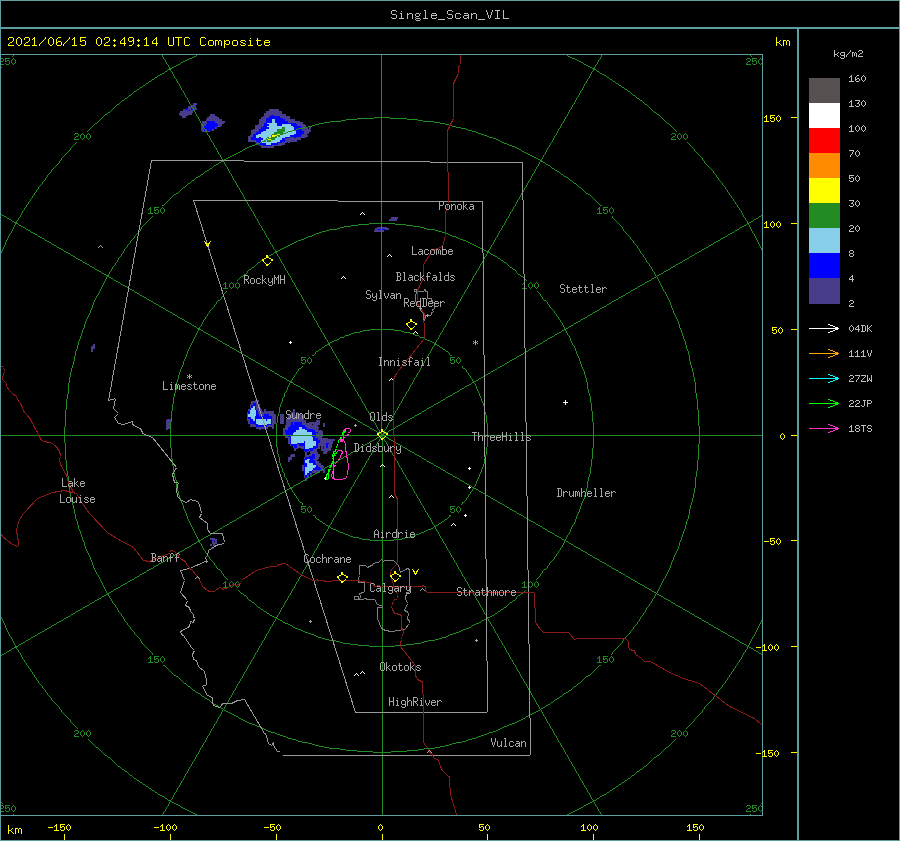Click the Cochrane town label

coord(327,559)
